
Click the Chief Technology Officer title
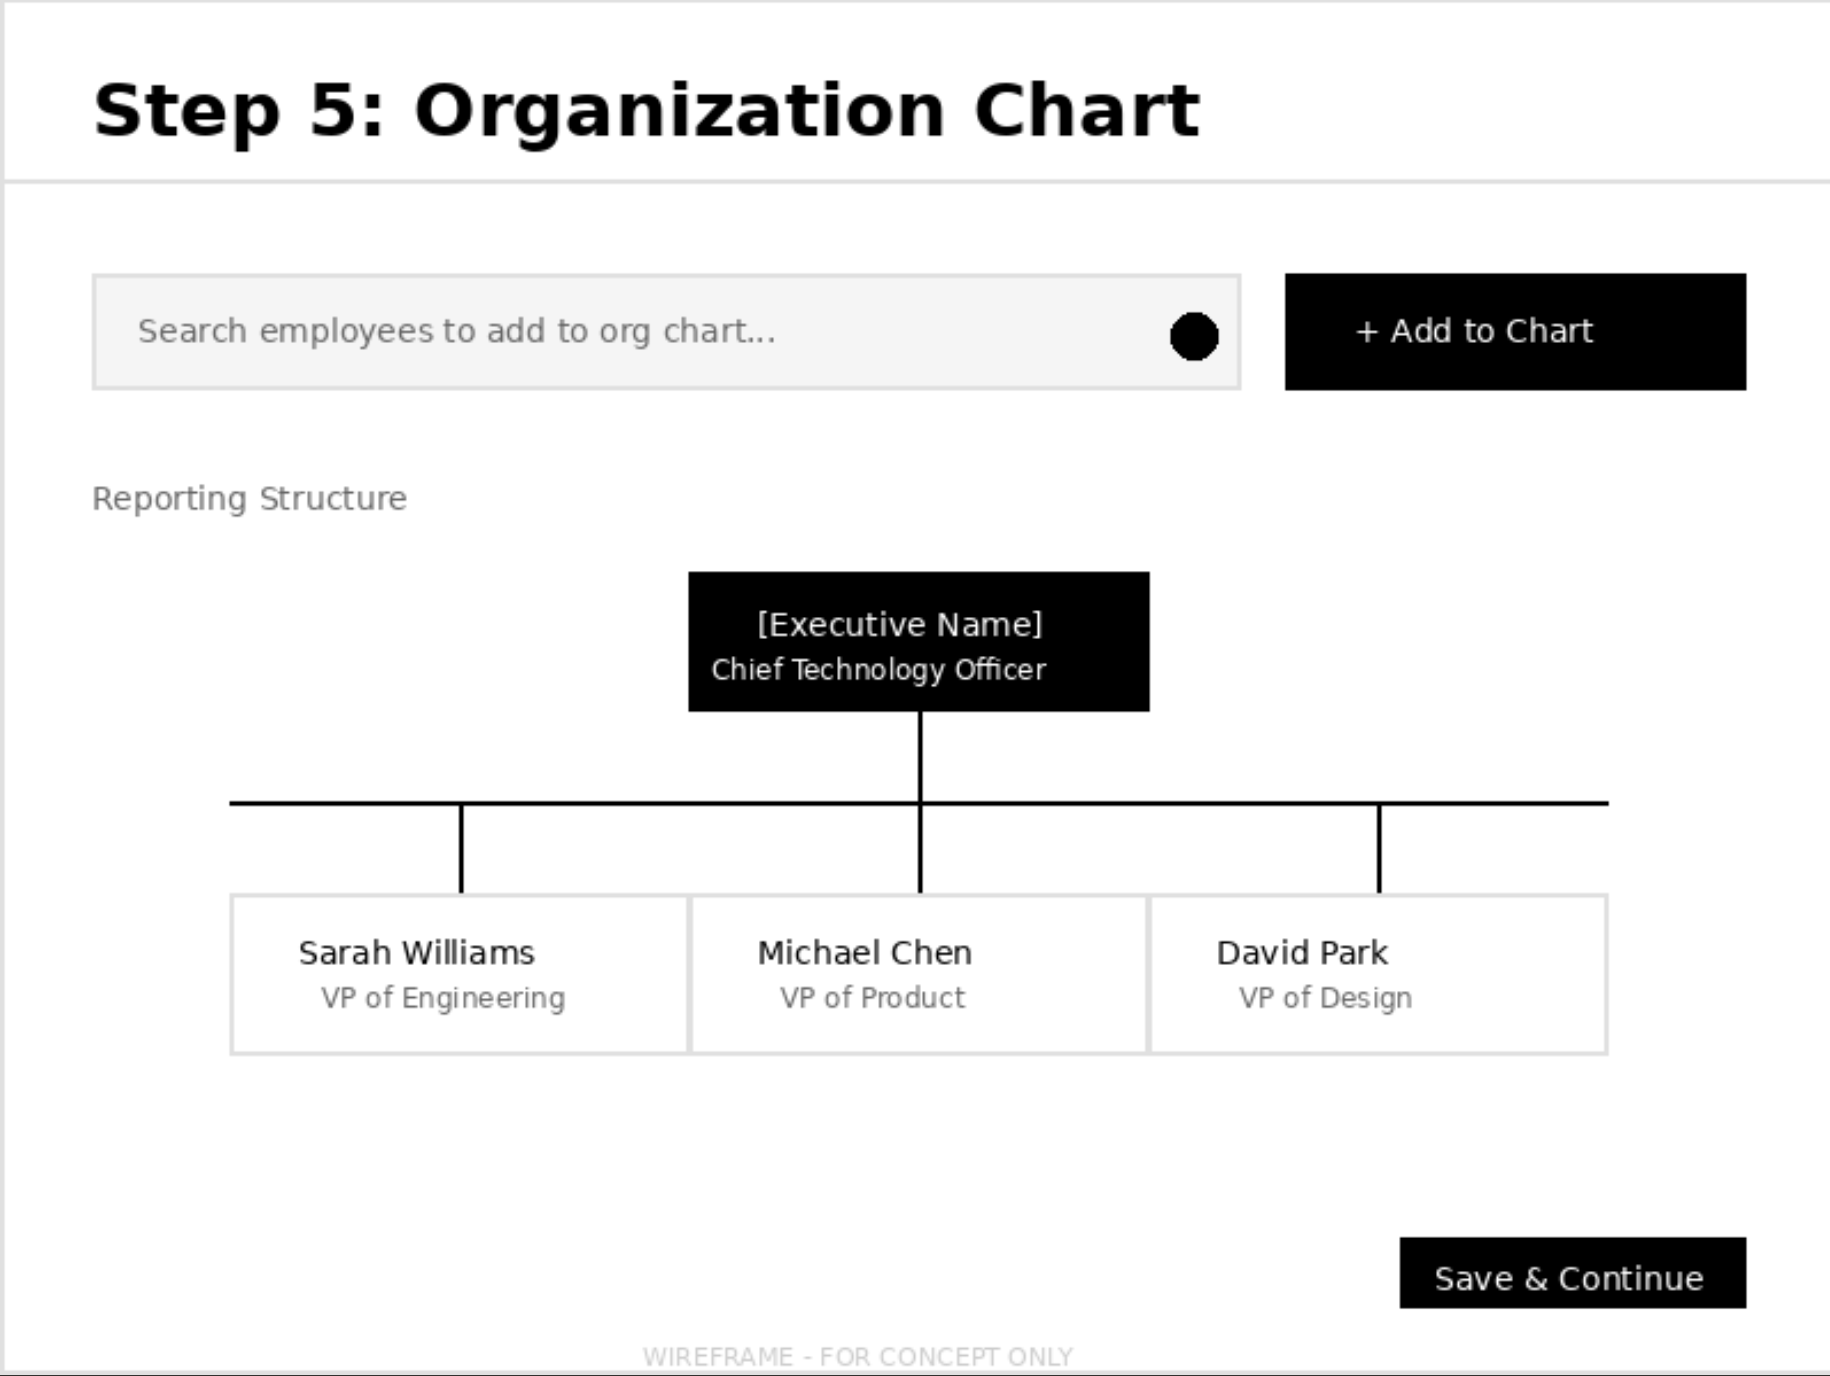(x=878, y=670)
